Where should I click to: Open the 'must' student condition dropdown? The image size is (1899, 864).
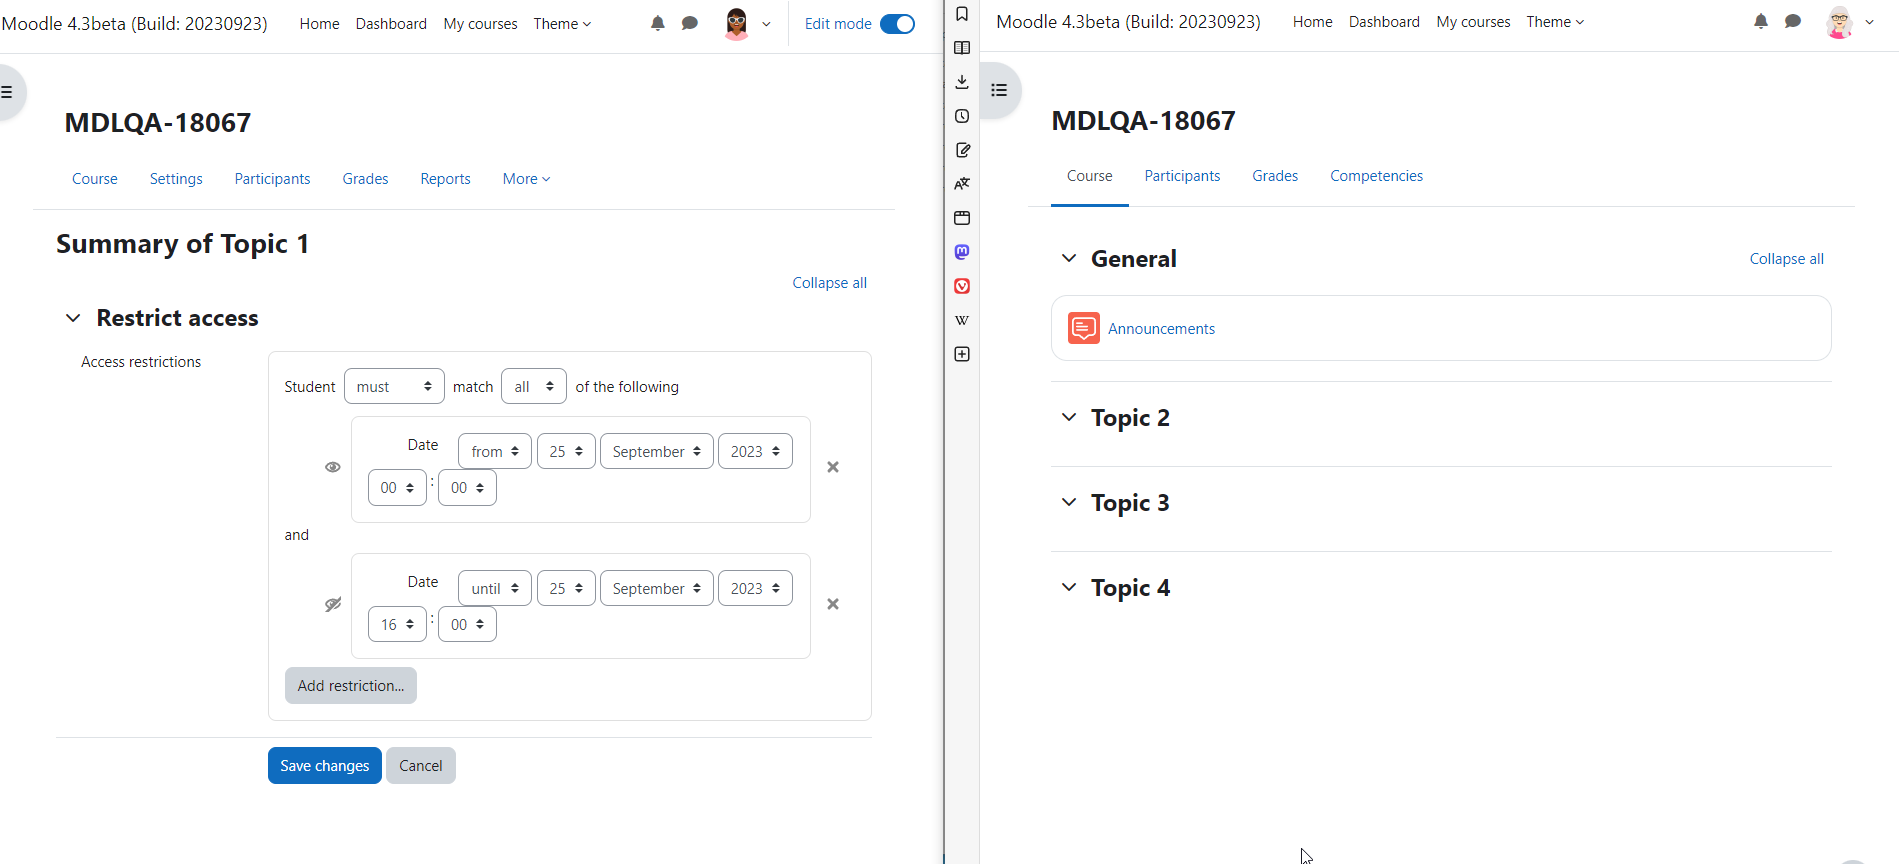[x=394, y=386]
